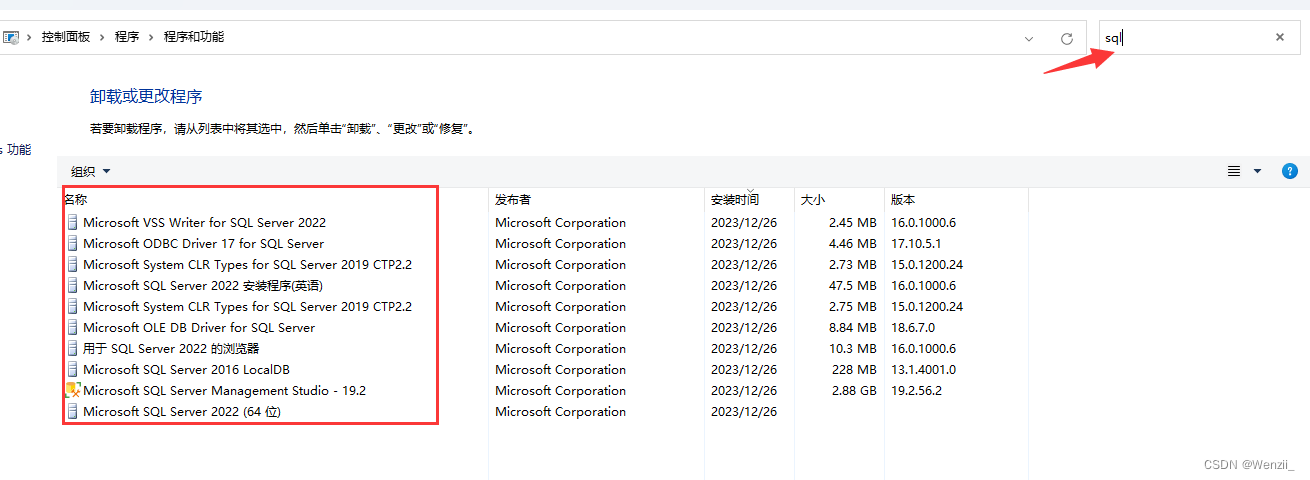Click 程序和功能 in the breadcrumb

click(194, 37)
